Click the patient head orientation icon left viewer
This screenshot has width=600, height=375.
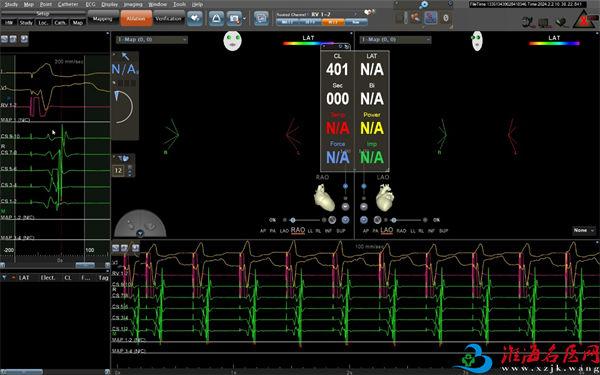[x=233, y=41]
